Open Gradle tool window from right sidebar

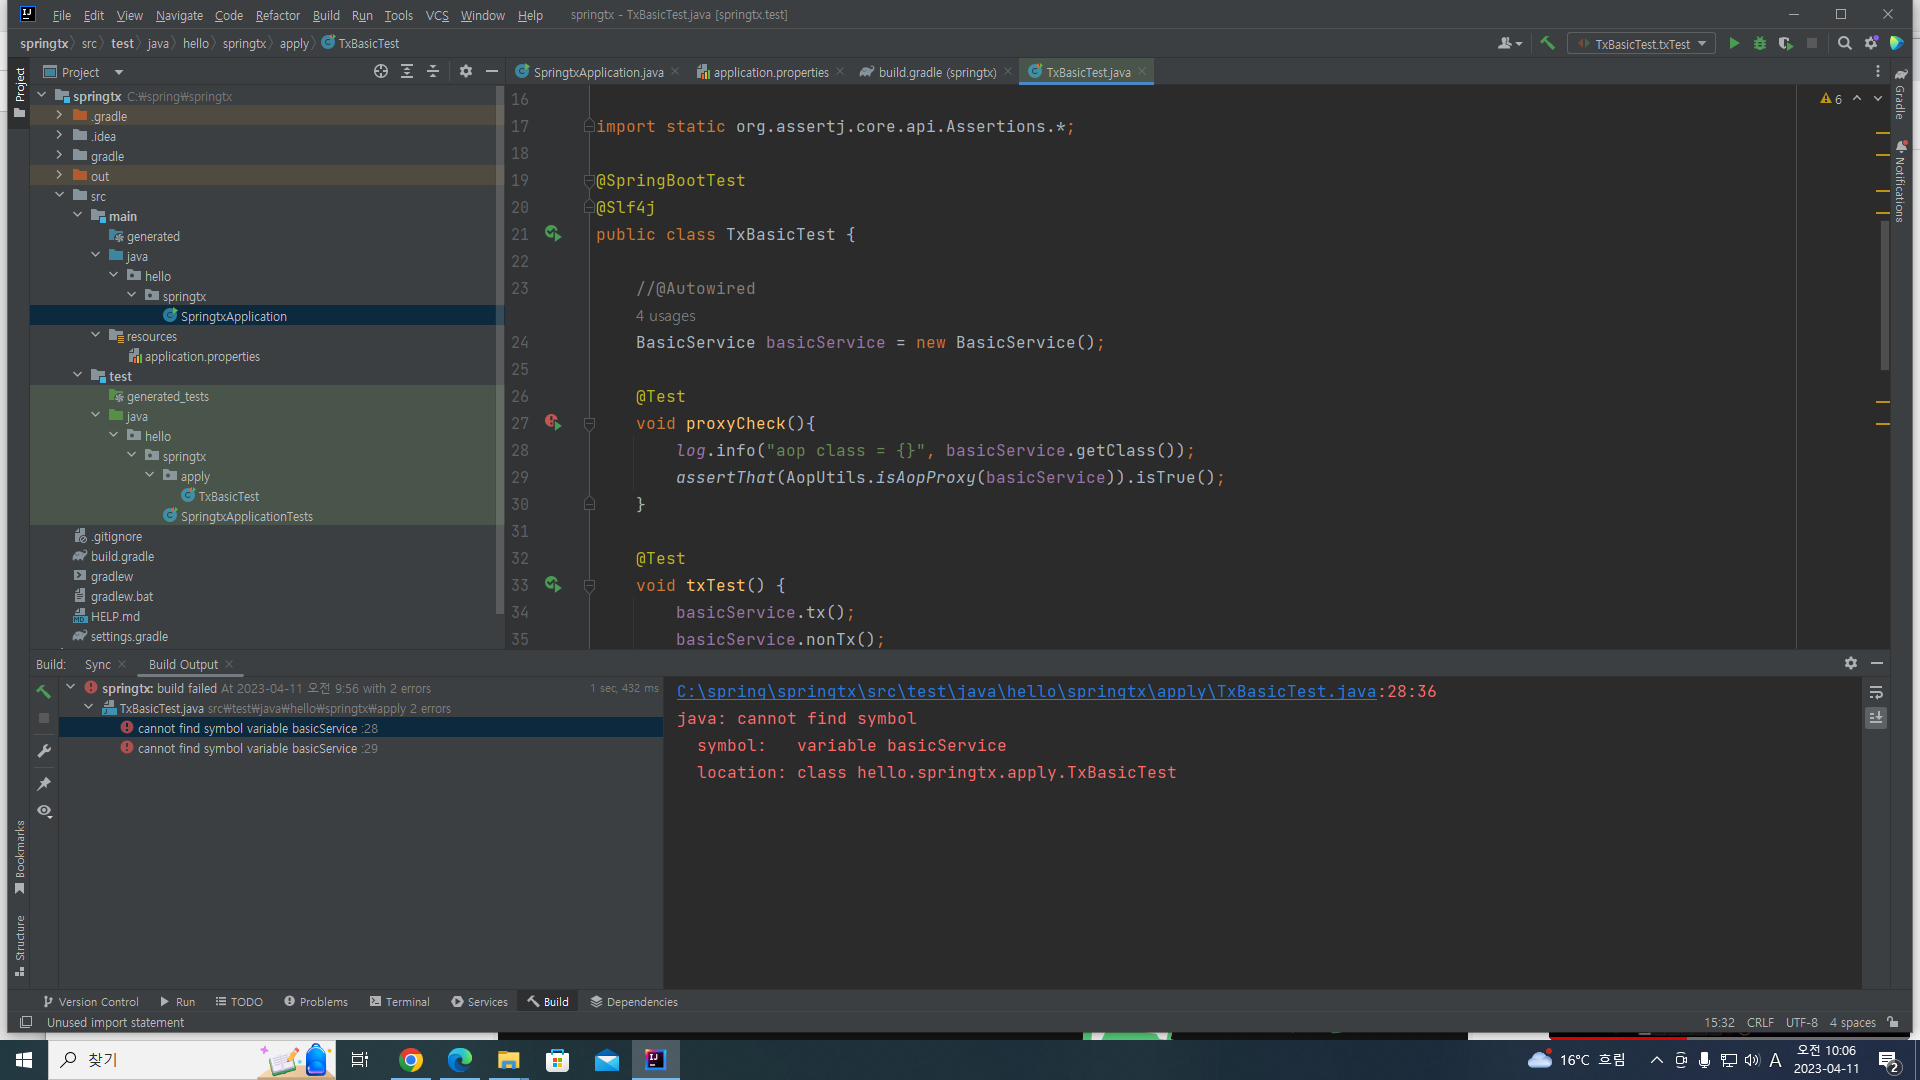(1900, 94)
